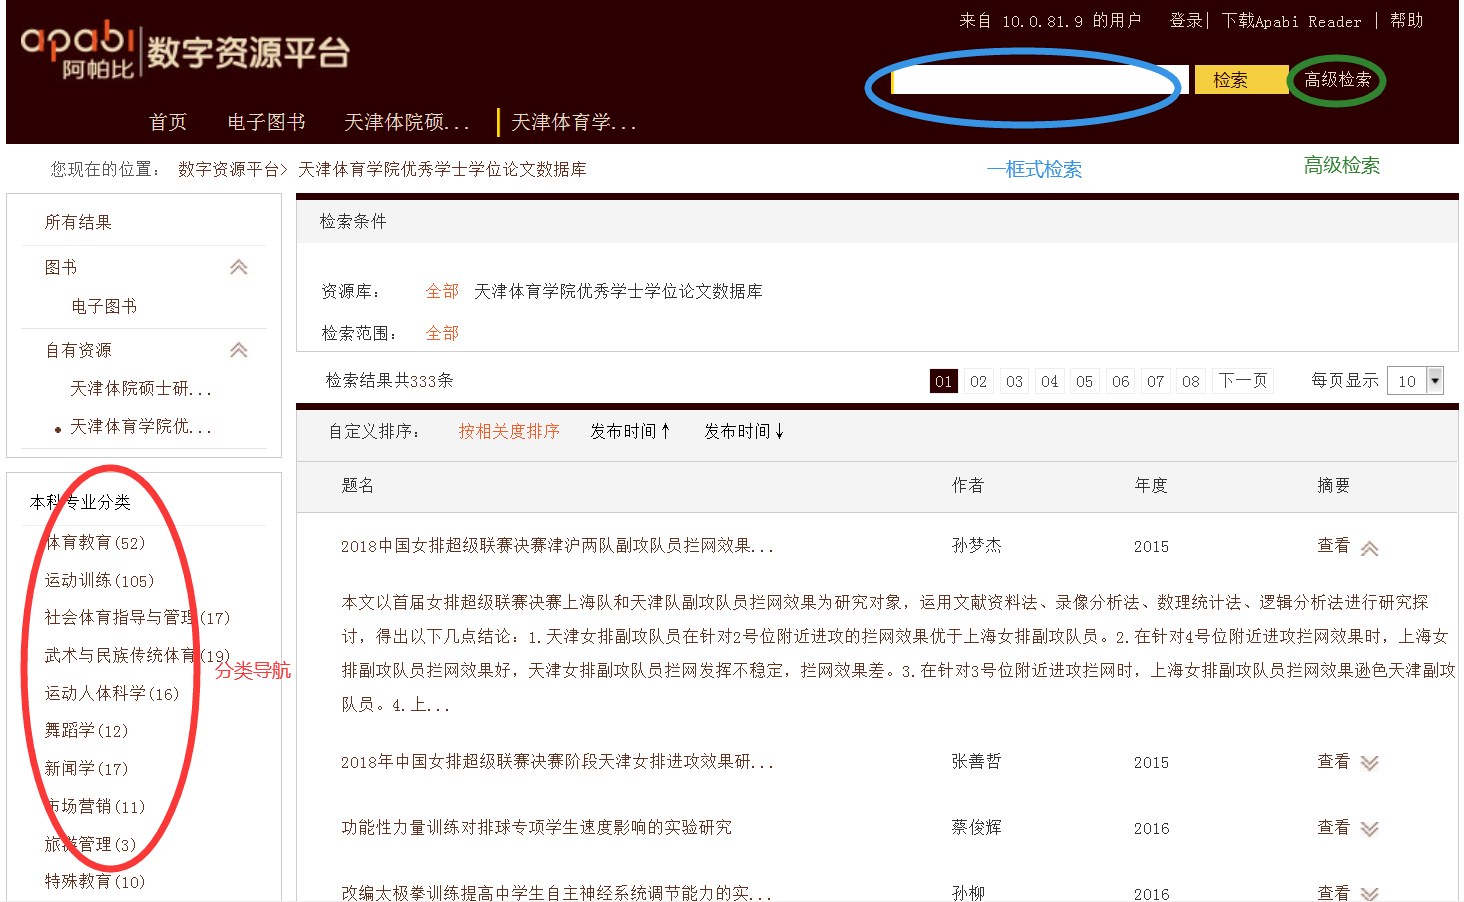Select 按相关度排序 sorting

click(x=509, y=431)
